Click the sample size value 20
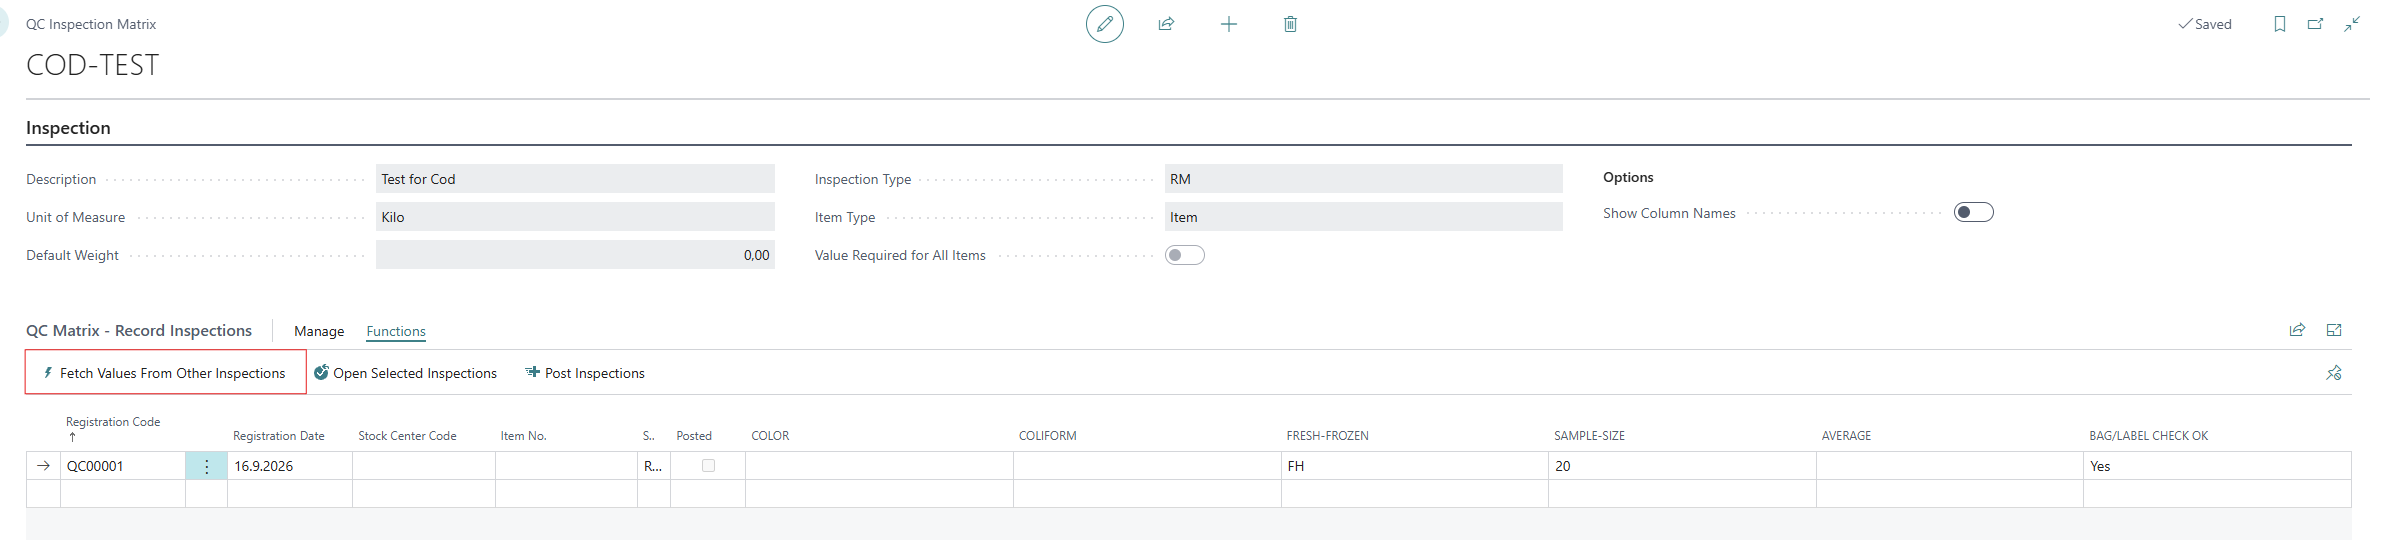Image resolution: width=2383 pixels, height=540 pixels. tap(1682, 466)
